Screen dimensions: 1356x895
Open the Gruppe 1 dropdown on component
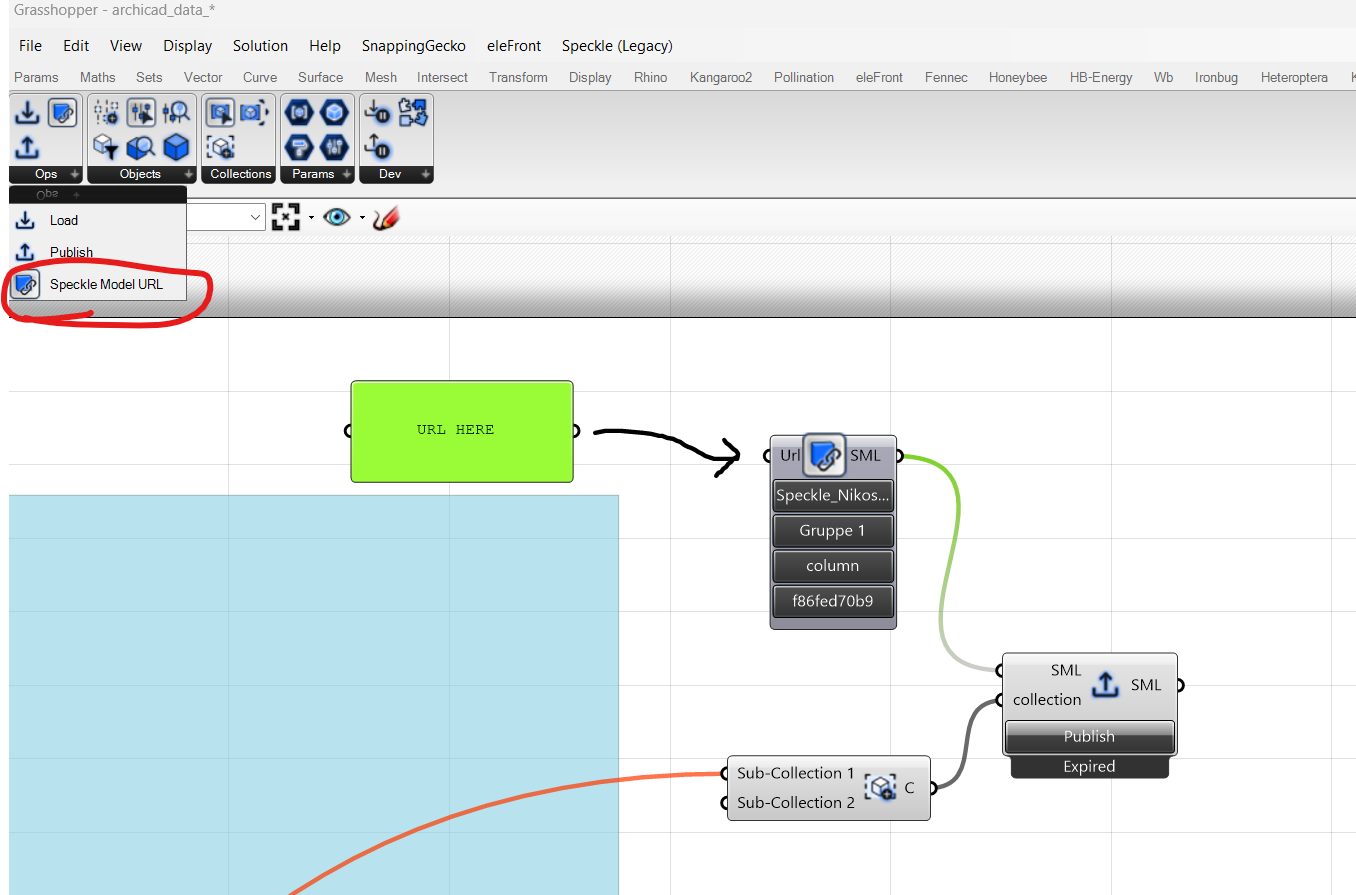[x=832, y=530]
